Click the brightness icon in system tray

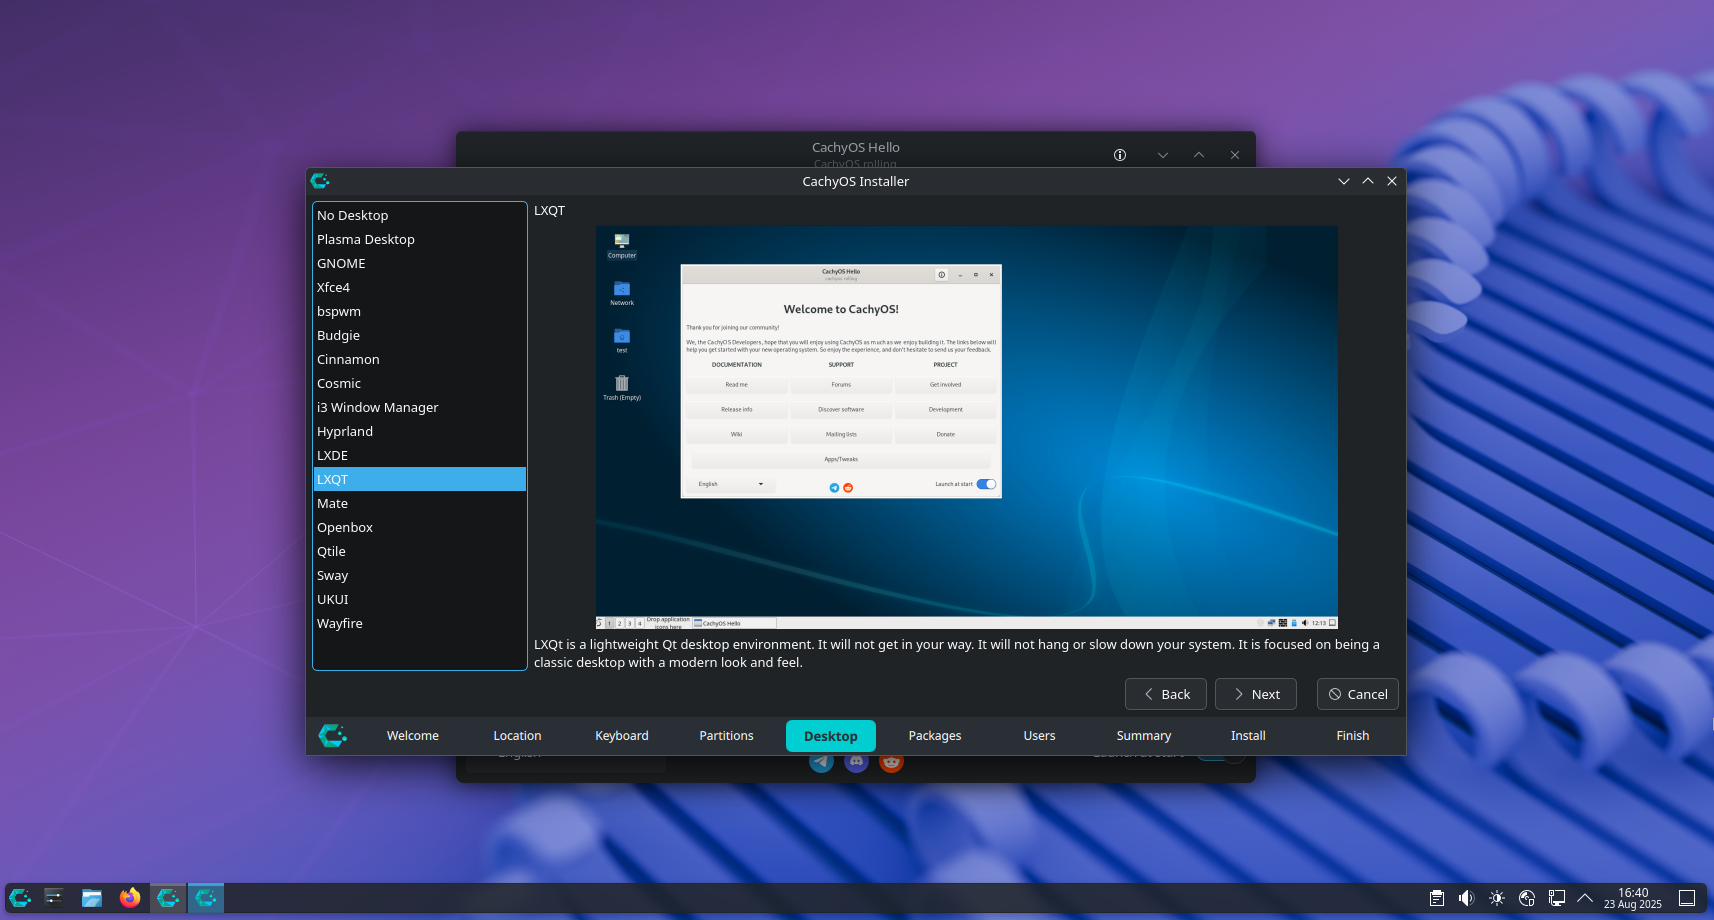[1497, 898]
